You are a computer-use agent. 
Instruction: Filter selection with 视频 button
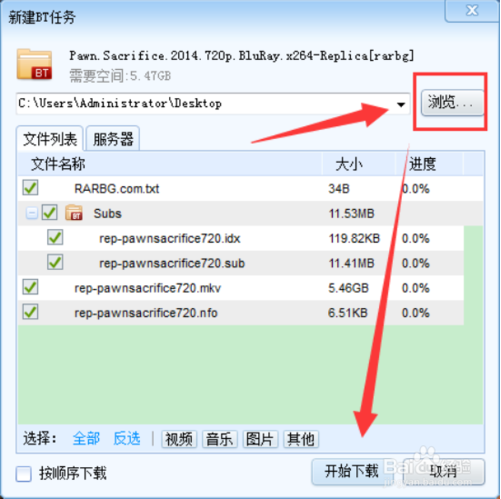click(x=179, y=439)
